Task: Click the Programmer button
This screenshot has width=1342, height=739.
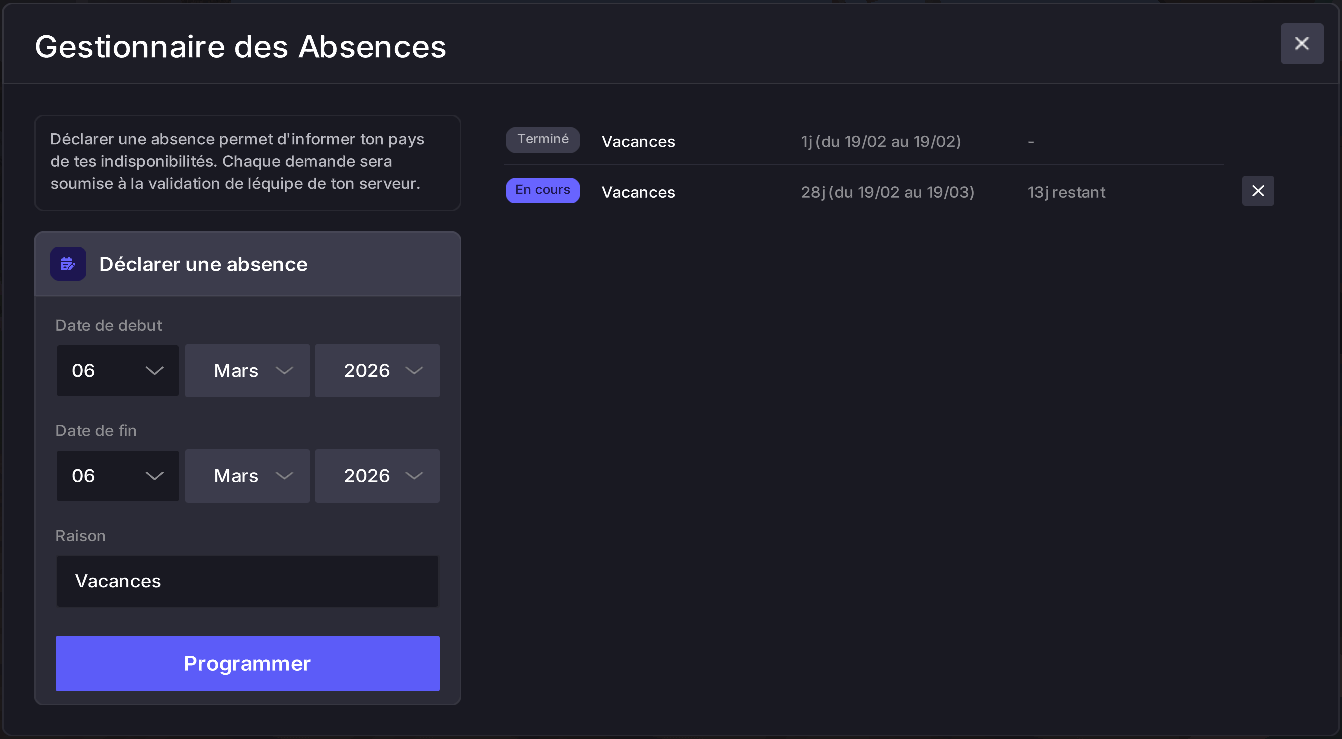Action: click(x=247, y=663)
